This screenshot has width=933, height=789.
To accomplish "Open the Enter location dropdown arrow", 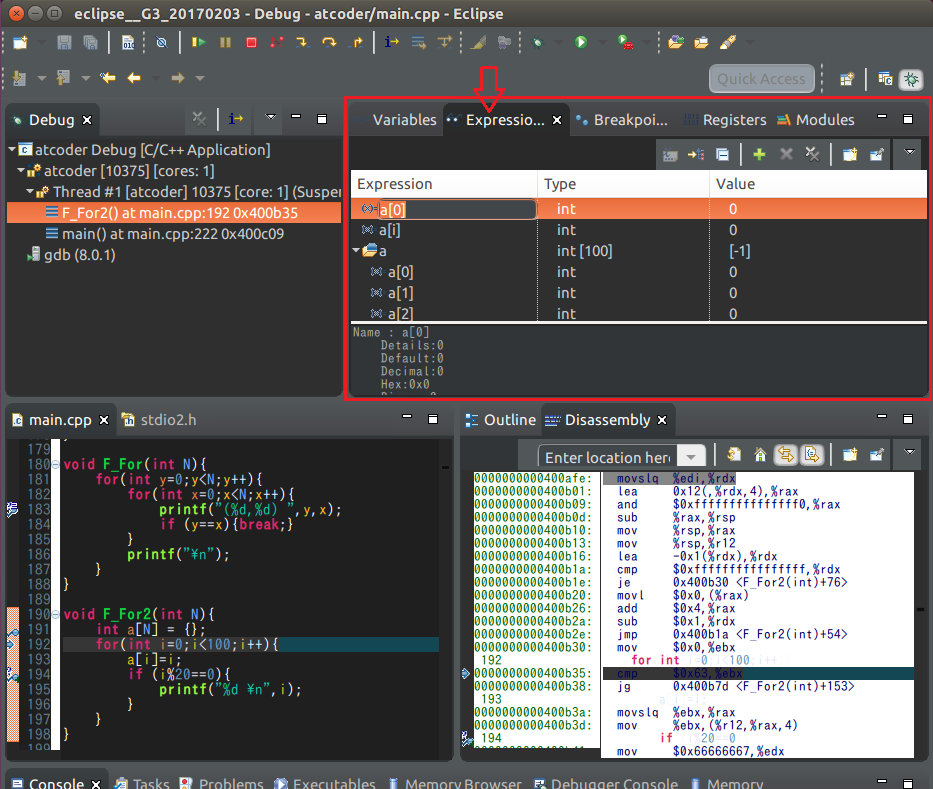I will click(x=690, y=456).
